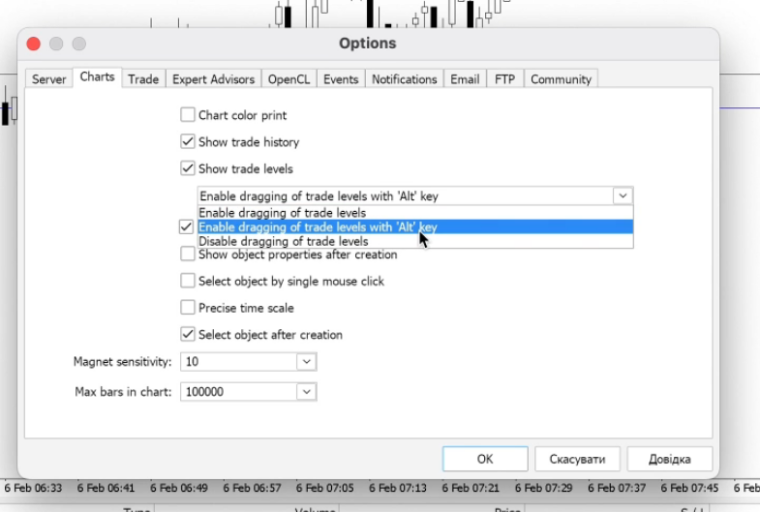Expand the Max bars in chart dropdown arrow
The width and height of the screenshot is (760, 512).
click(306, 392)
